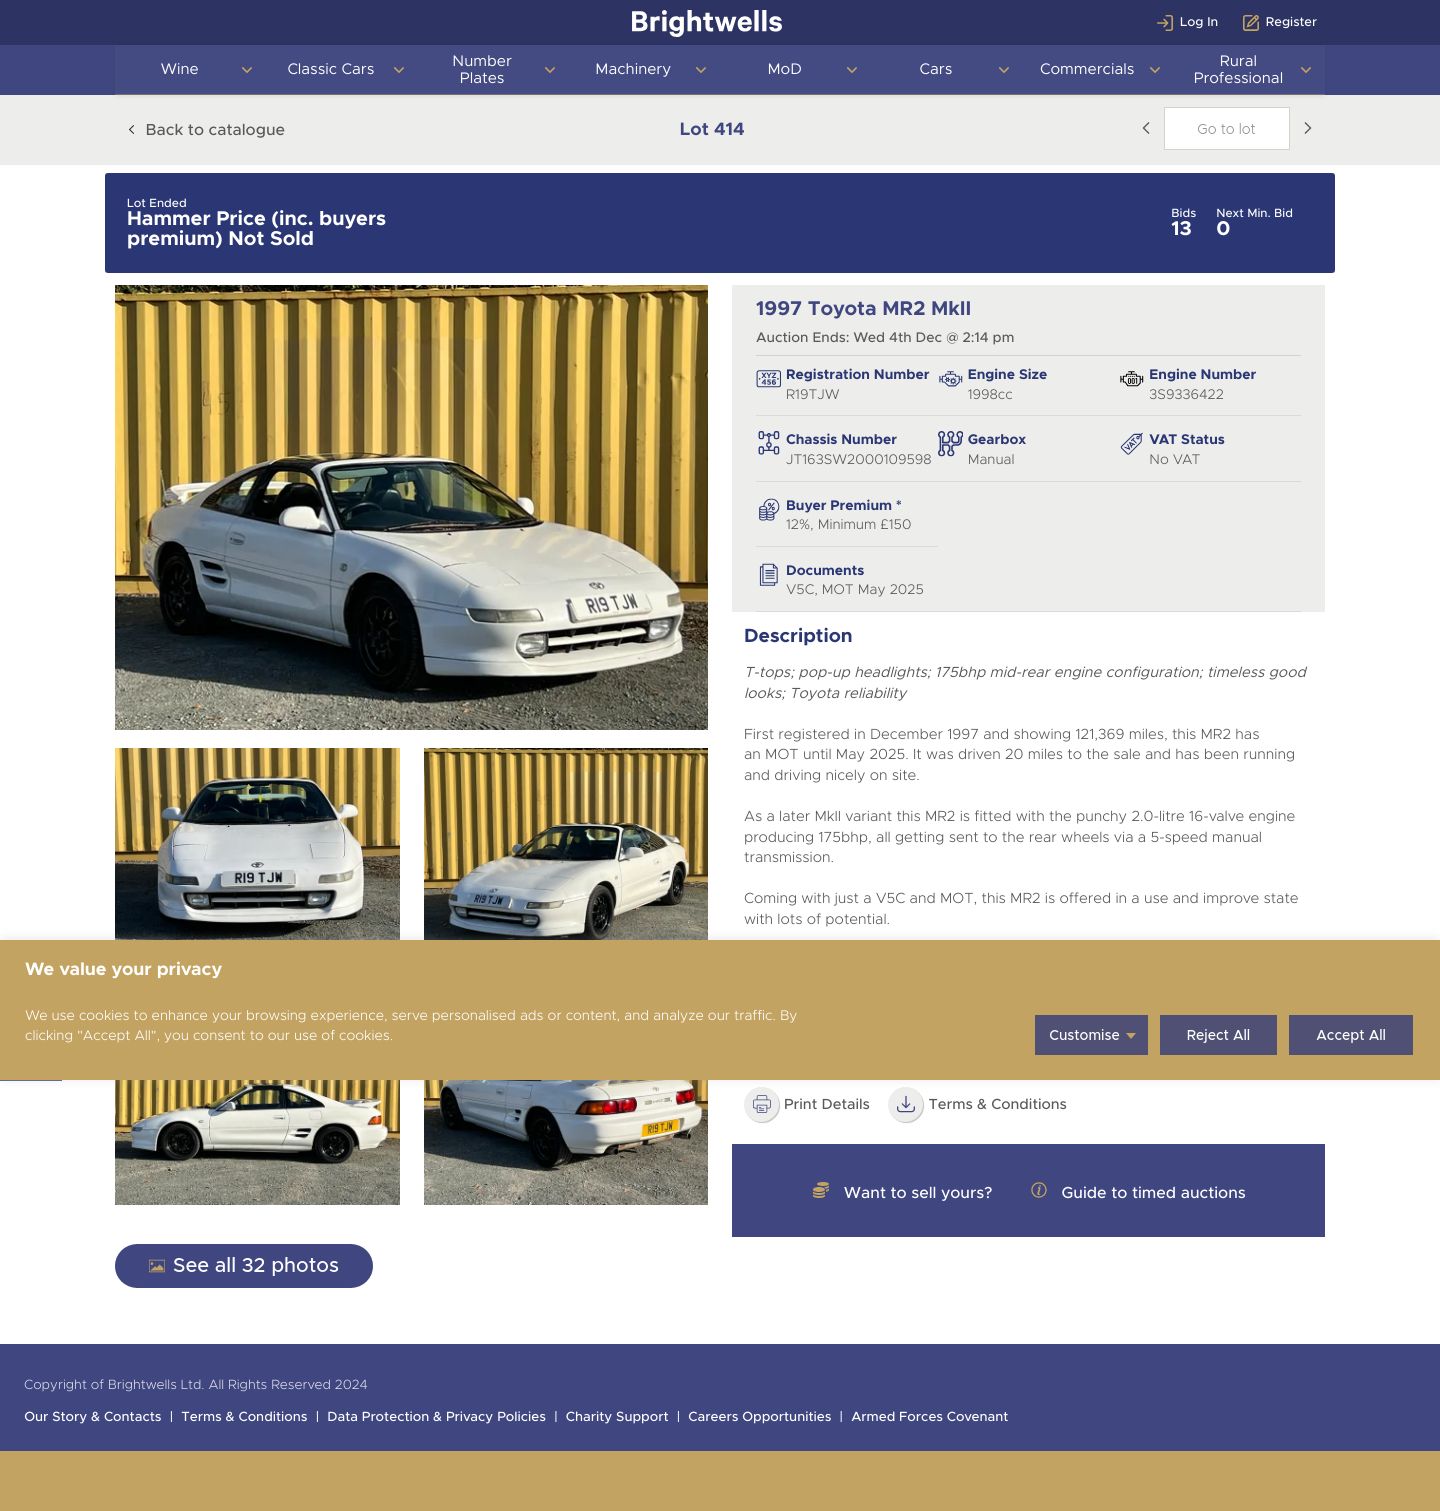Viewport: 1440px width, 1511px height.
Task: Click the 1997 Toyota MR2 MkII title
Action: pyautogui.click(x=863, y=308)
